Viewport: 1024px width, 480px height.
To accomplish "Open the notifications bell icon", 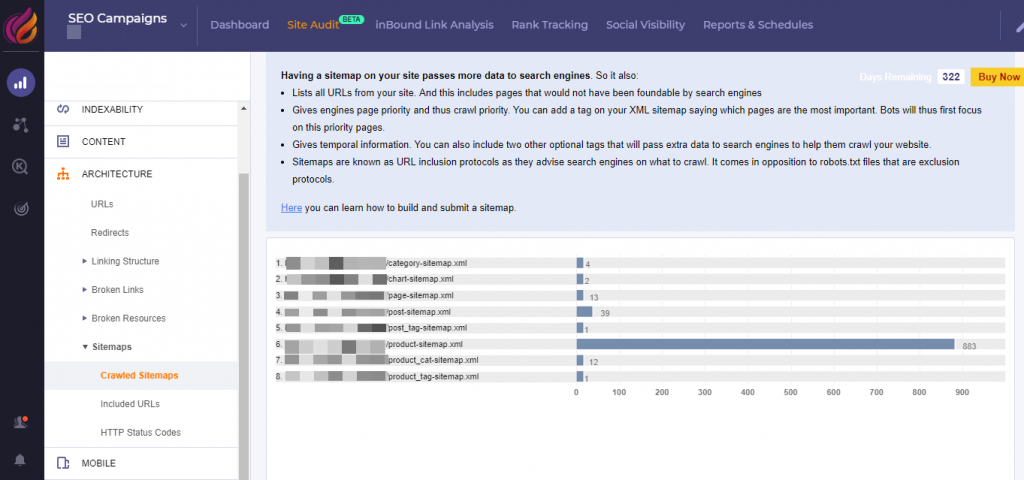I will pos(21,460).
